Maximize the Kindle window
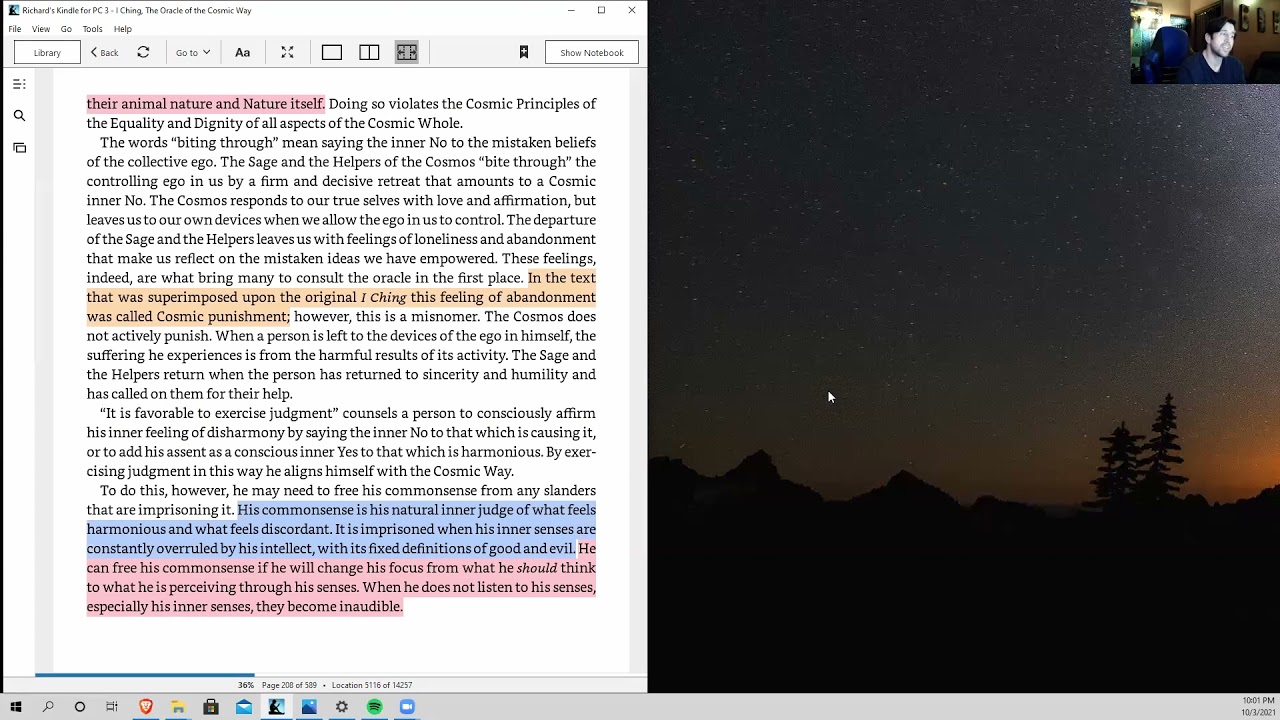Screen dimensions: 1280x720 601,10
